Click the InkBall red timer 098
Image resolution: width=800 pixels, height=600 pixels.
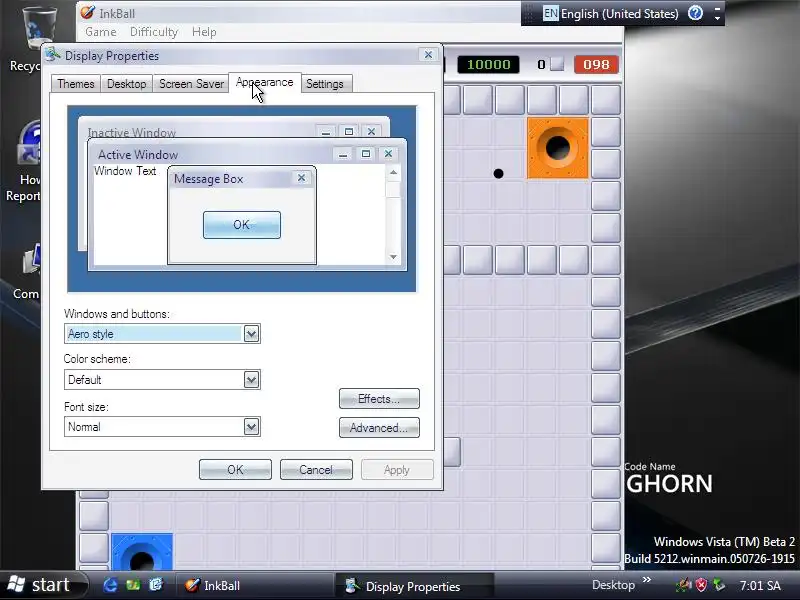[596, 65]
